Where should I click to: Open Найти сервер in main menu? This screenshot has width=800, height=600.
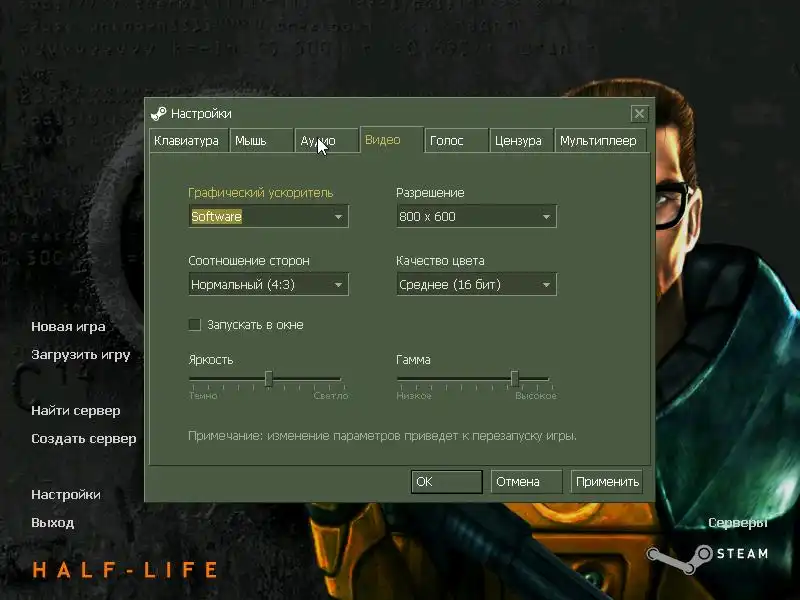[x=76, y=411]
